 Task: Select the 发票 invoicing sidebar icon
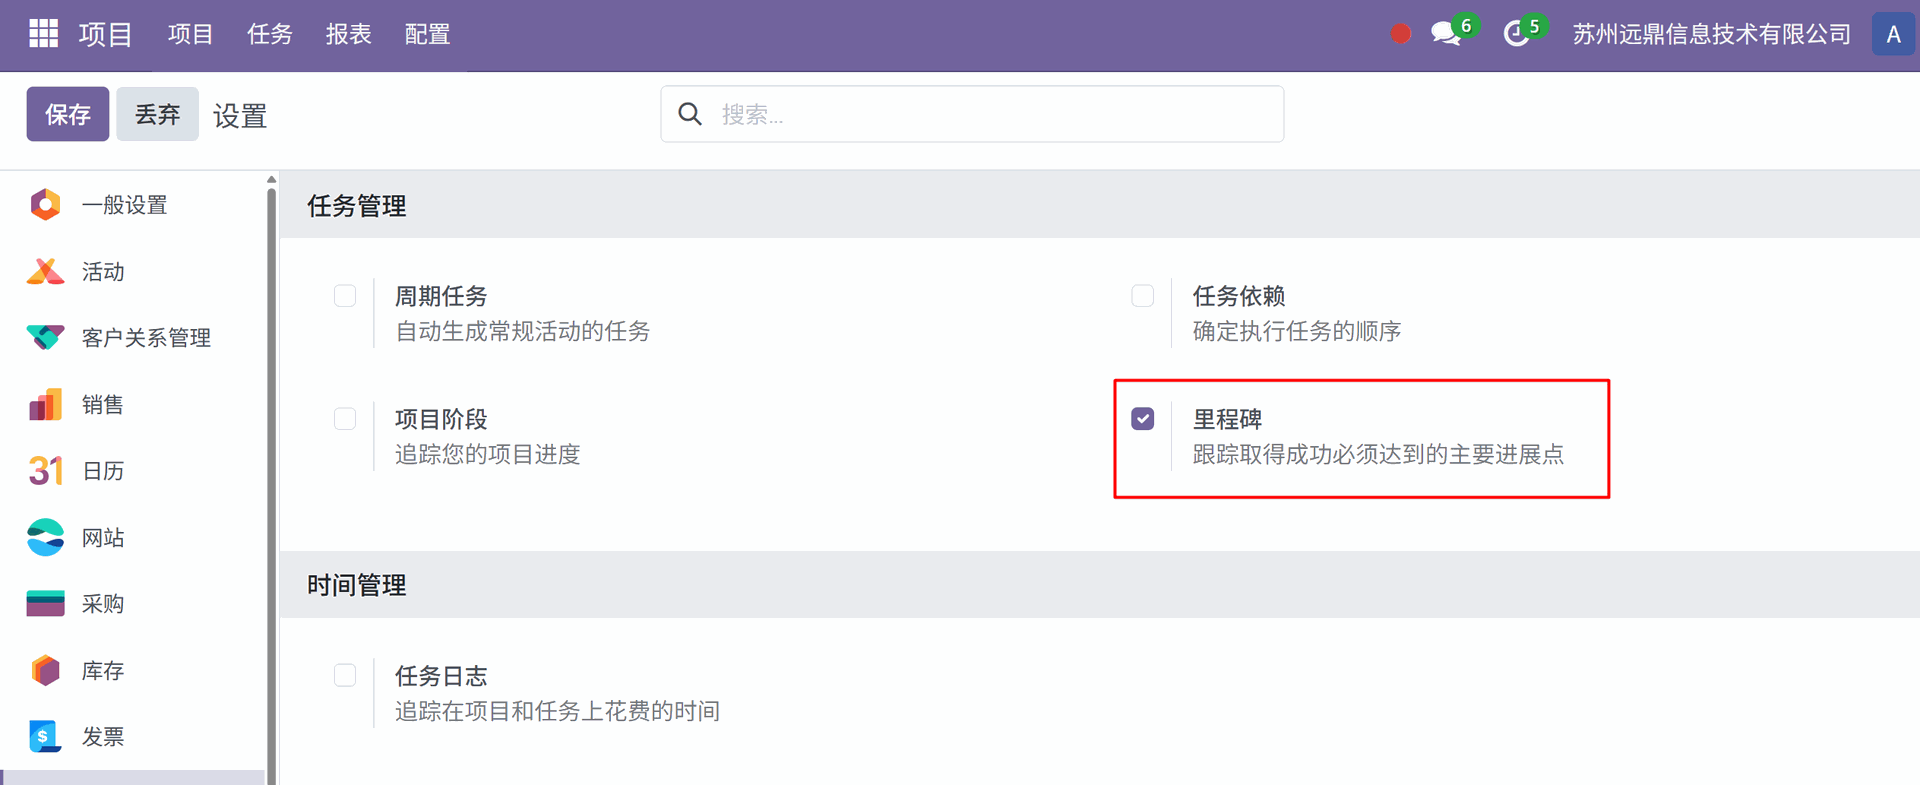(x=45, y=737)
